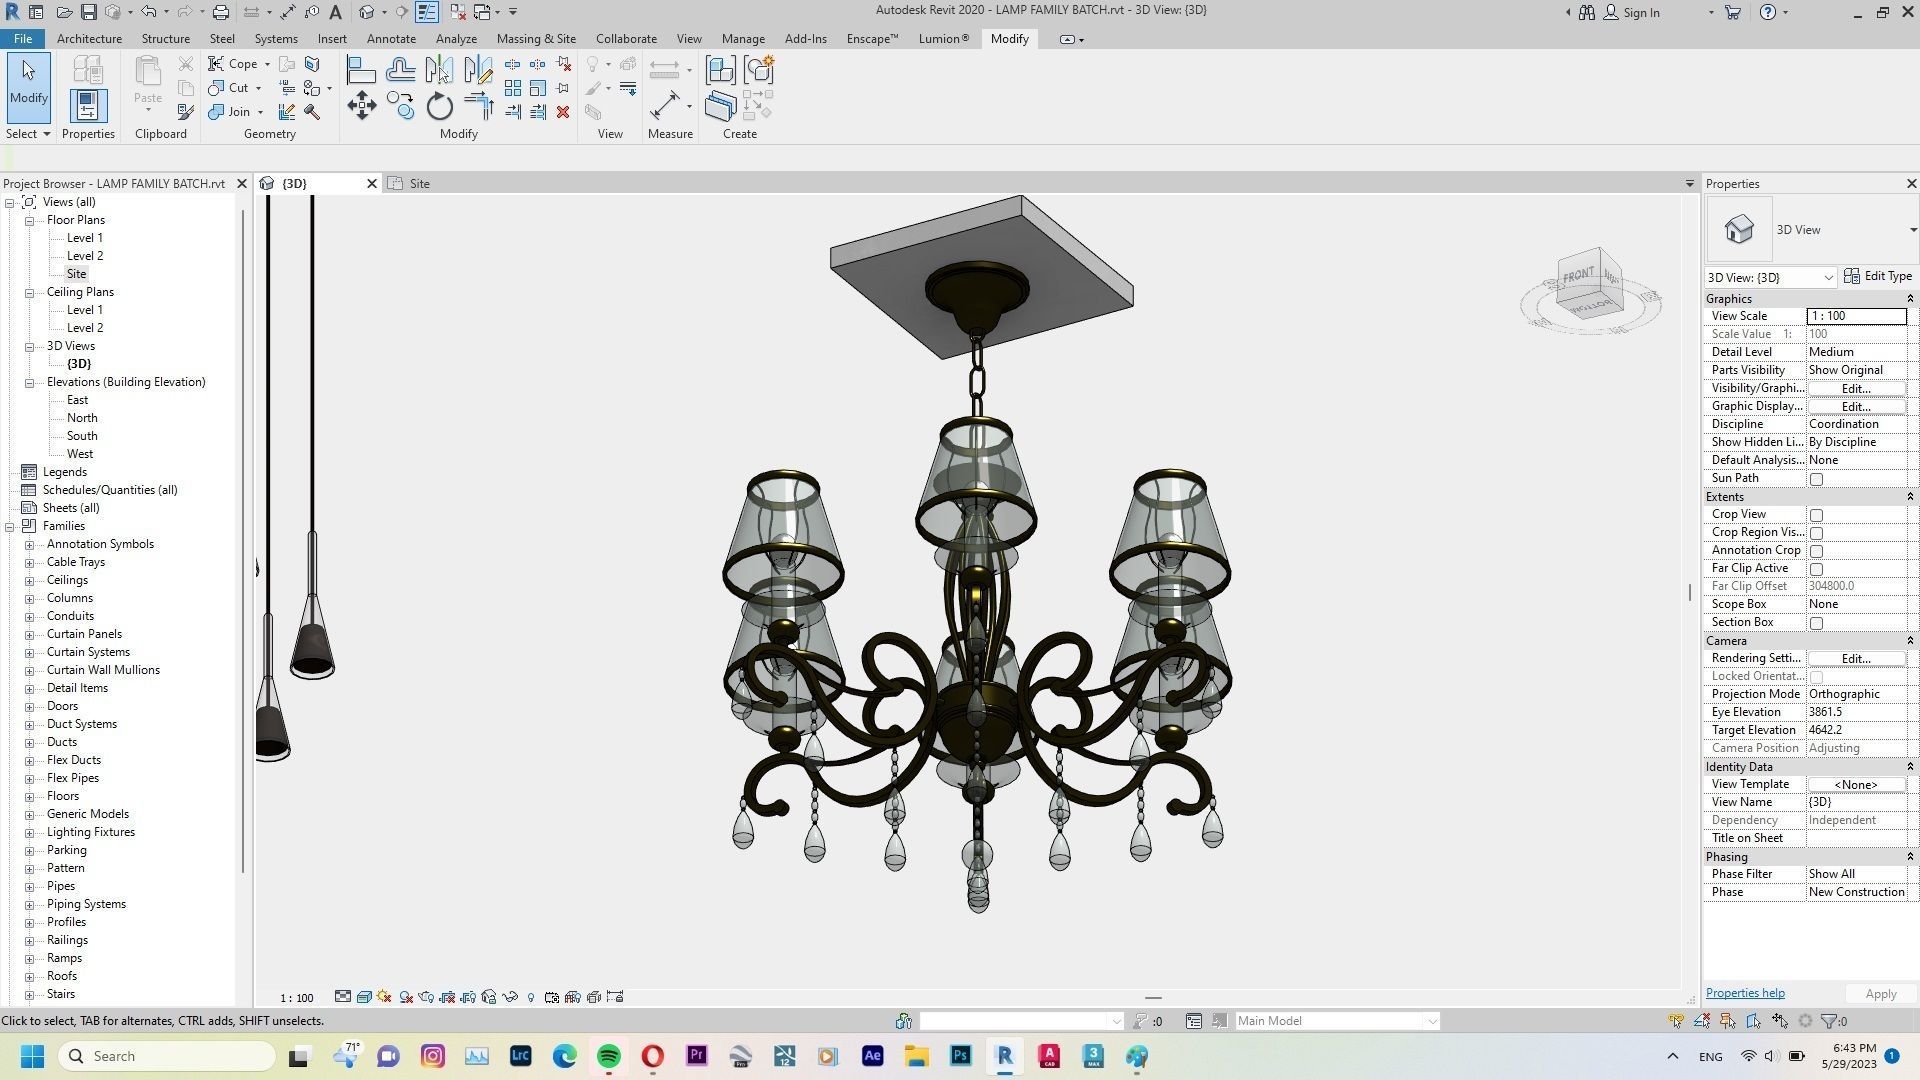Click the red Delete icon

563,112
